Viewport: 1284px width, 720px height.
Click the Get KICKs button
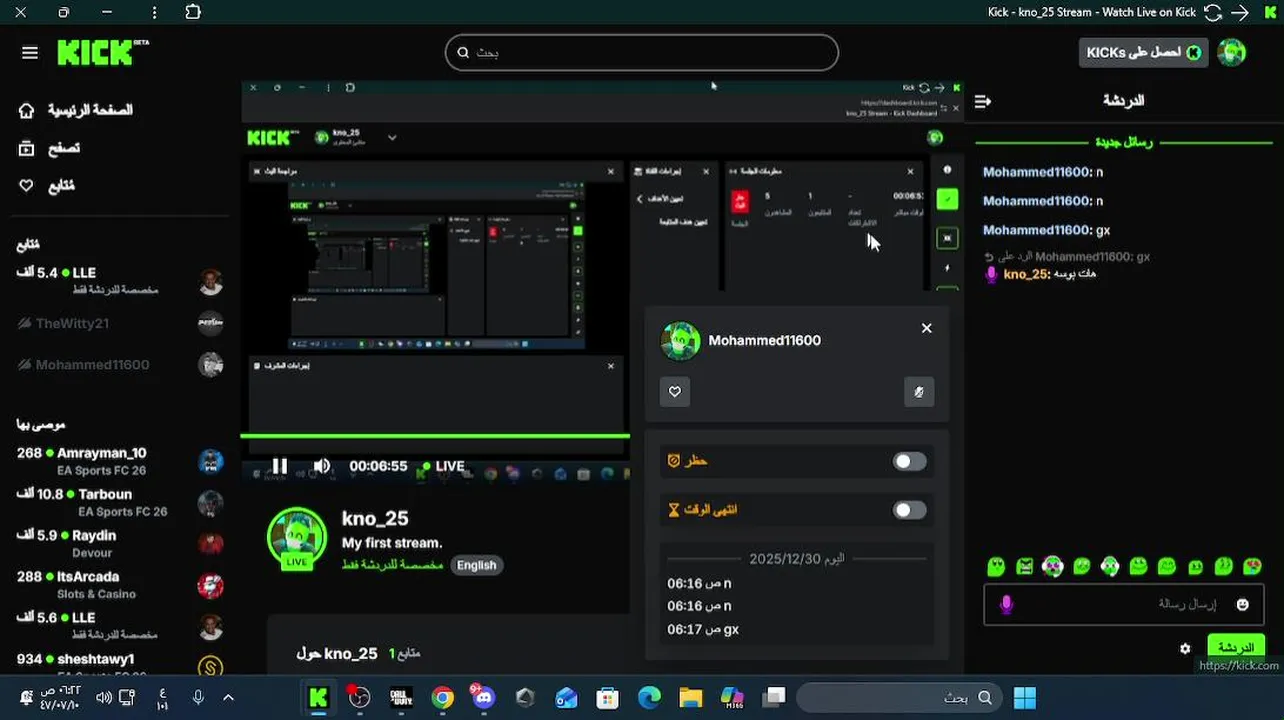pos(1143,52)
